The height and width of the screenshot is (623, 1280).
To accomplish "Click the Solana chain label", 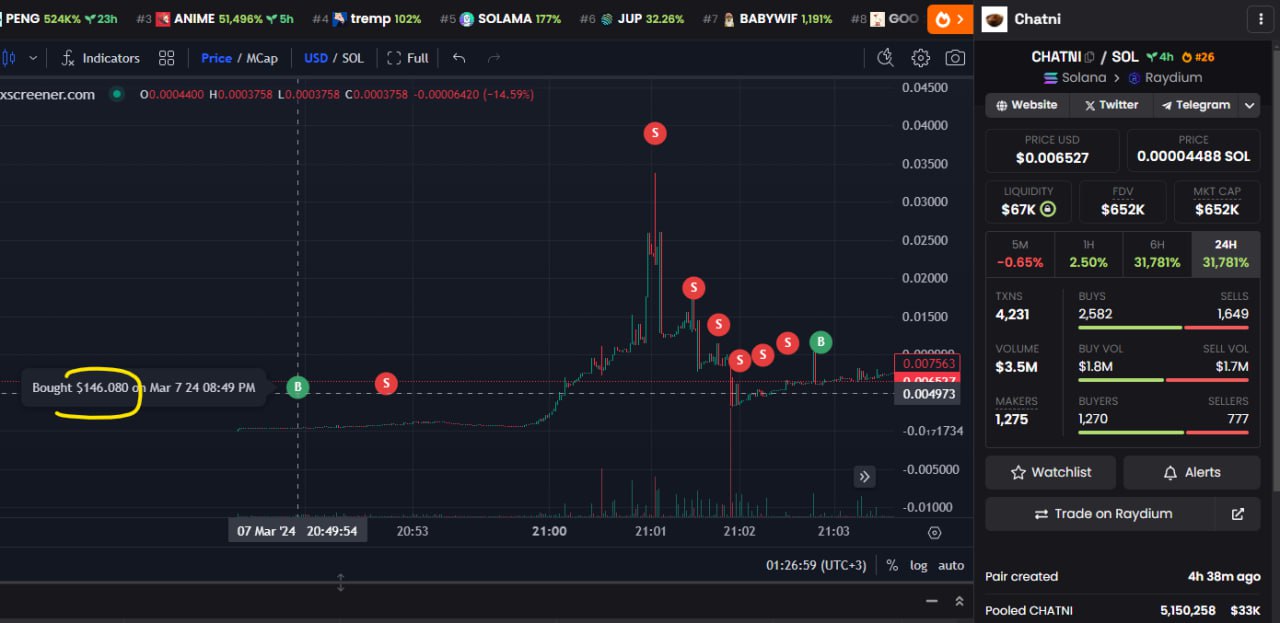I will click(x=1075, y=78).
